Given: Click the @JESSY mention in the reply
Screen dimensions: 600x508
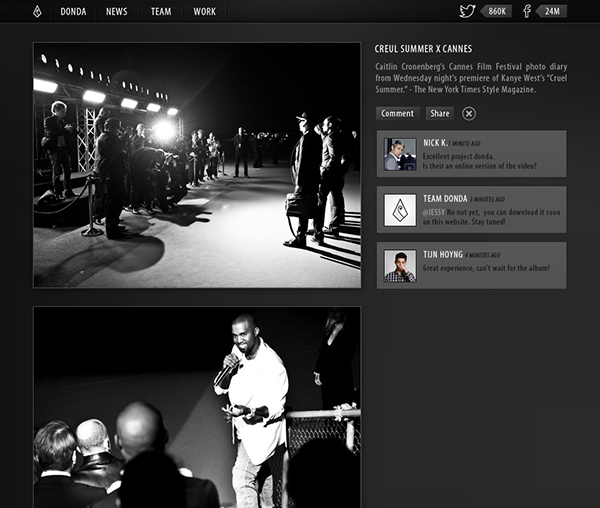Looking at the screenshot, I should [434, 212].
